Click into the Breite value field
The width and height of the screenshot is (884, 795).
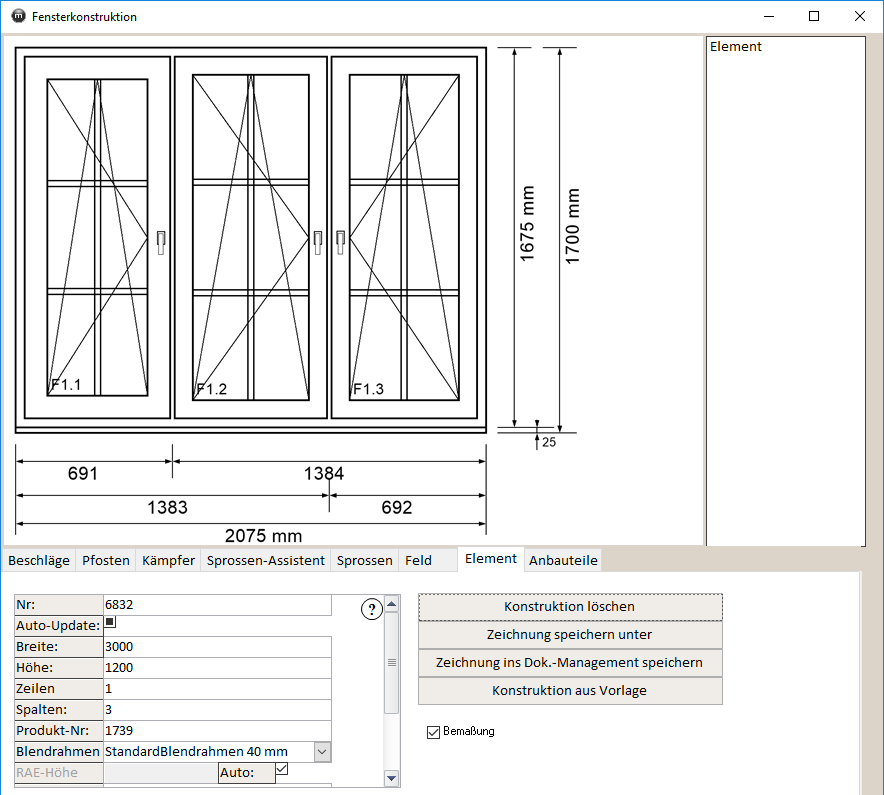click(x=216, y=646)
